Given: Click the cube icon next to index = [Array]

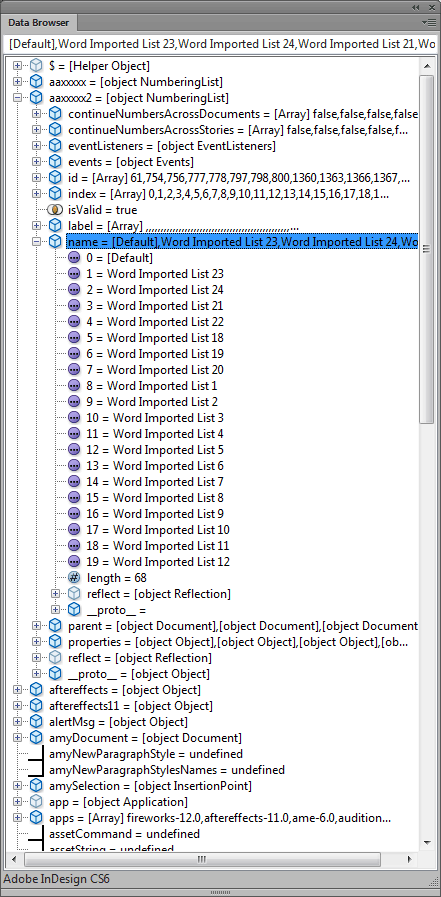Looking at the screenshot, I should 55,194.
